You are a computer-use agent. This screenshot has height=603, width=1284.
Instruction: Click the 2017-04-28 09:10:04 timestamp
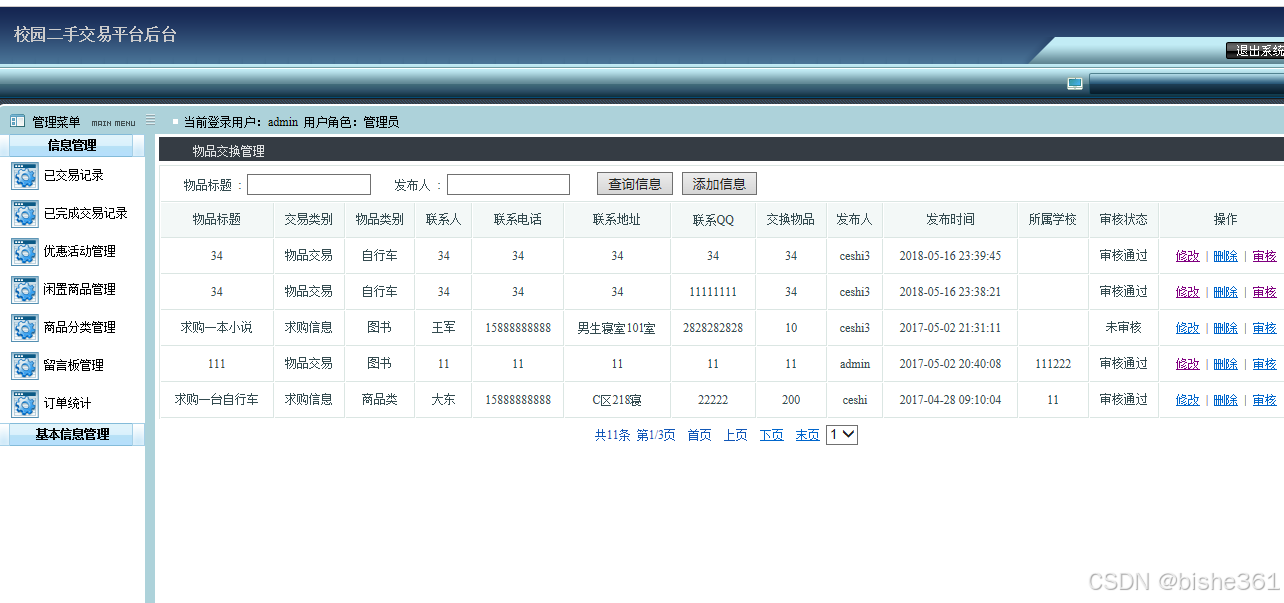pyautogui.click(x=950, y=400)
